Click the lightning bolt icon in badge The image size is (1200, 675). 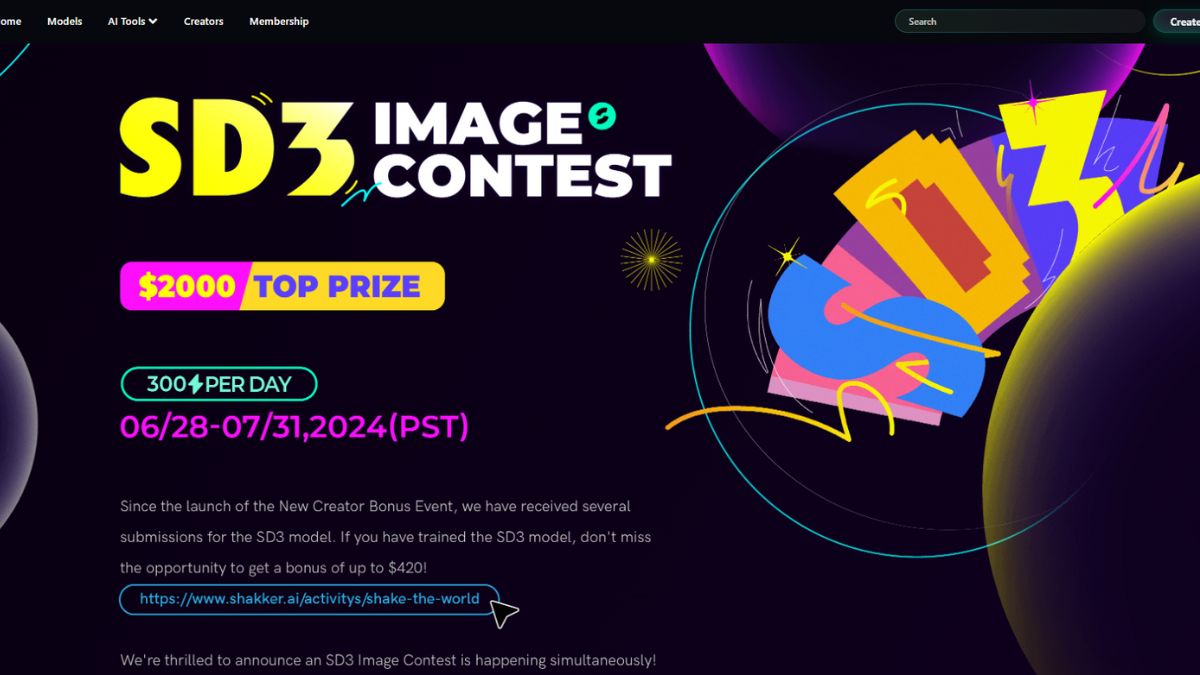click(x=196, y=384)
